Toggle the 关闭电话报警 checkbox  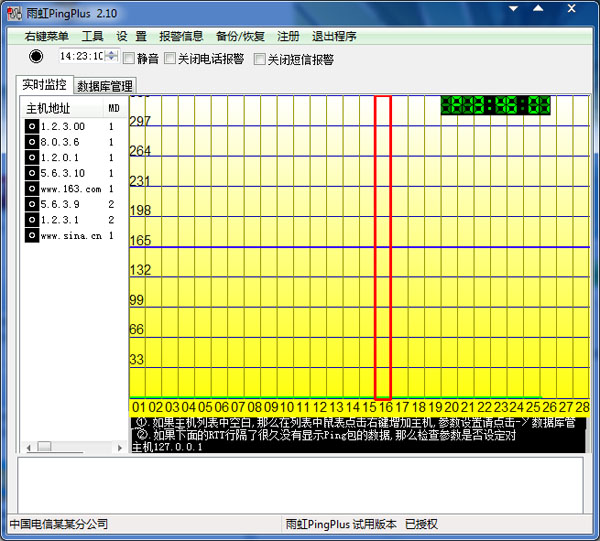170,58
